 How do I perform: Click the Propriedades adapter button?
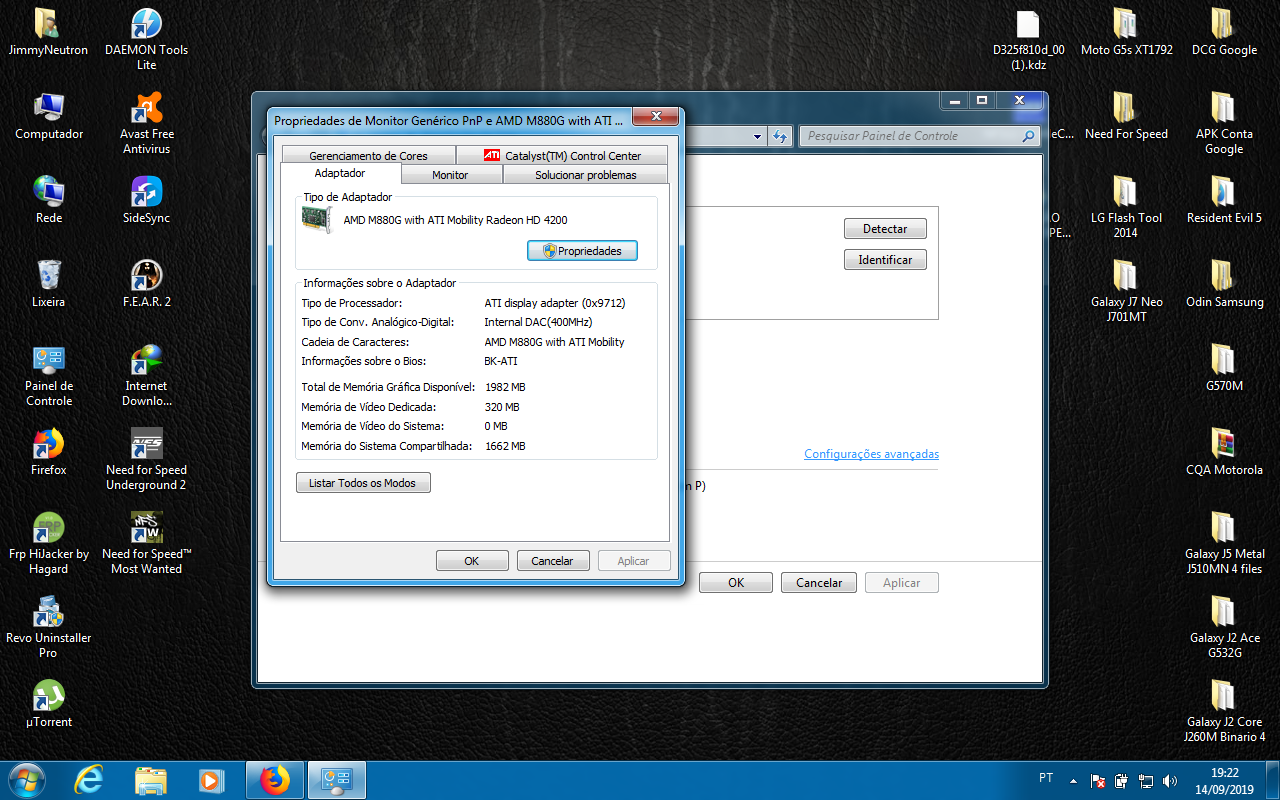tap(582, 251)
